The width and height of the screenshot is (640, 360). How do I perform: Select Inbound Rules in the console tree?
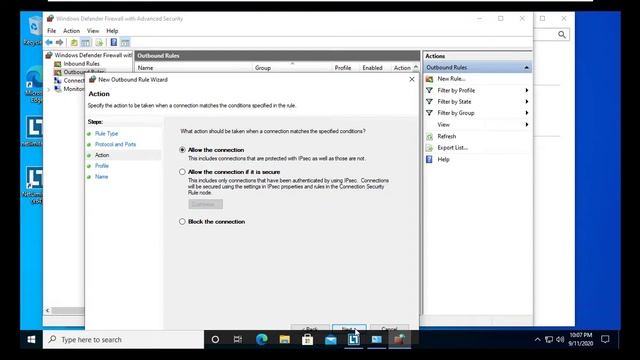[x=82, y=64]
